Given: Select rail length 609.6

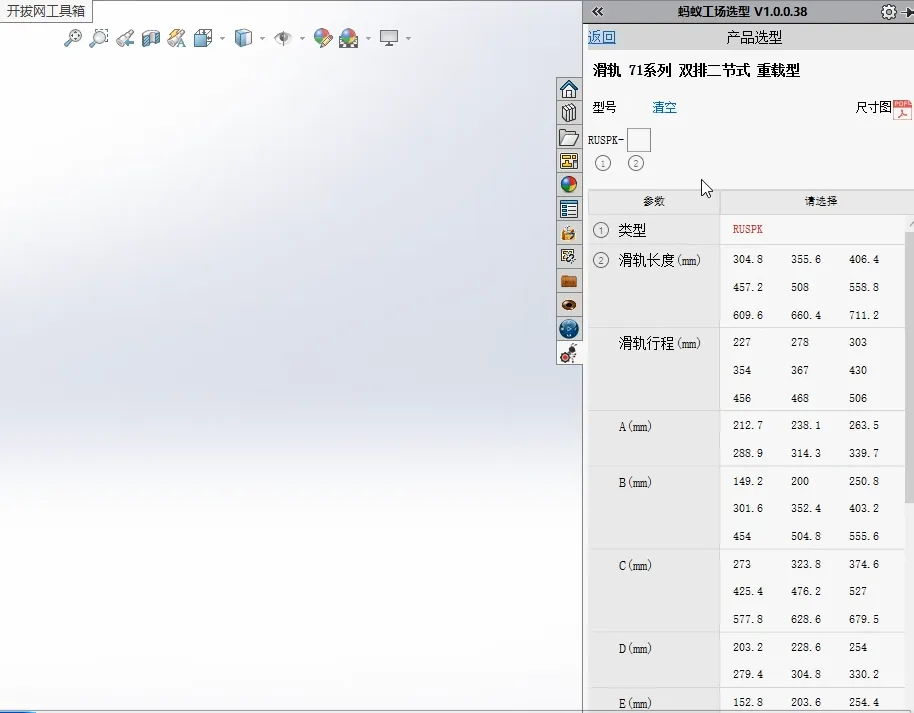Looking at the screenshot, I should 747,315.
